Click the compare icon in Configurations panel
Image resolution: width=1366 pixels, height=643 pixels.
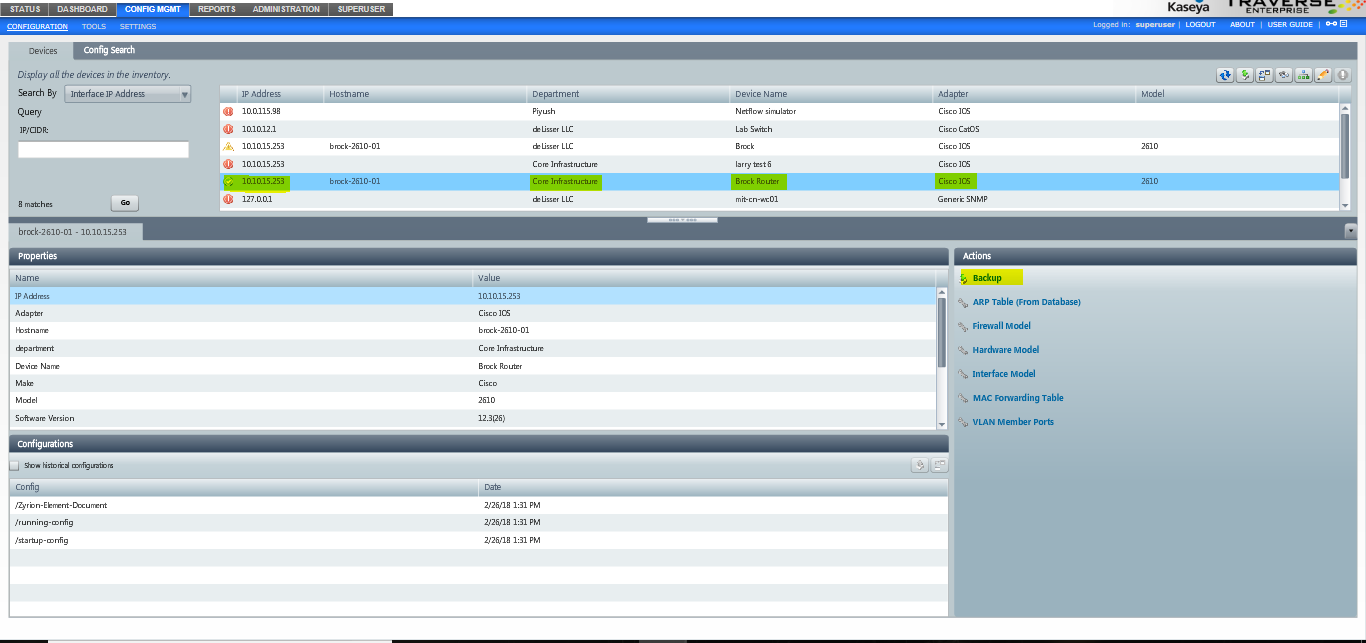click(939, 465)
